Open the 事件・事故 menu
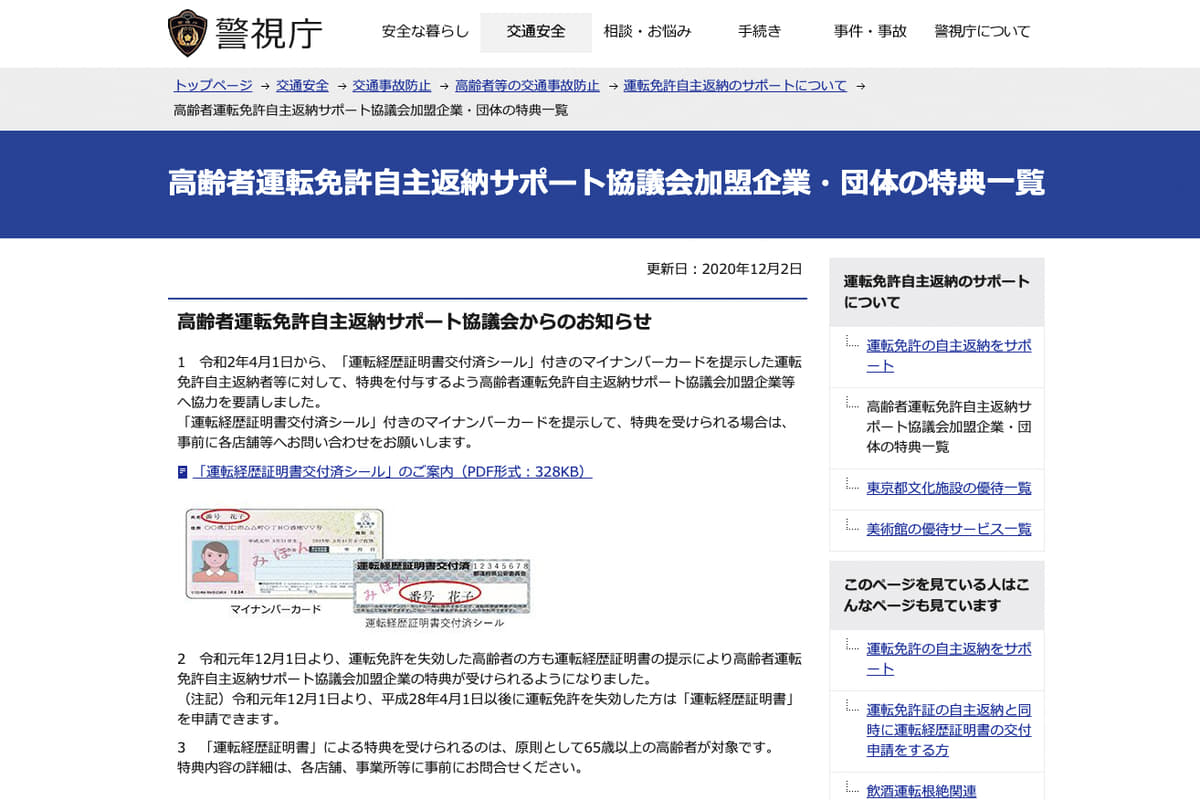Image resolution: width=1200 pixels, height=800 pixels. click(x=870, y=31)
